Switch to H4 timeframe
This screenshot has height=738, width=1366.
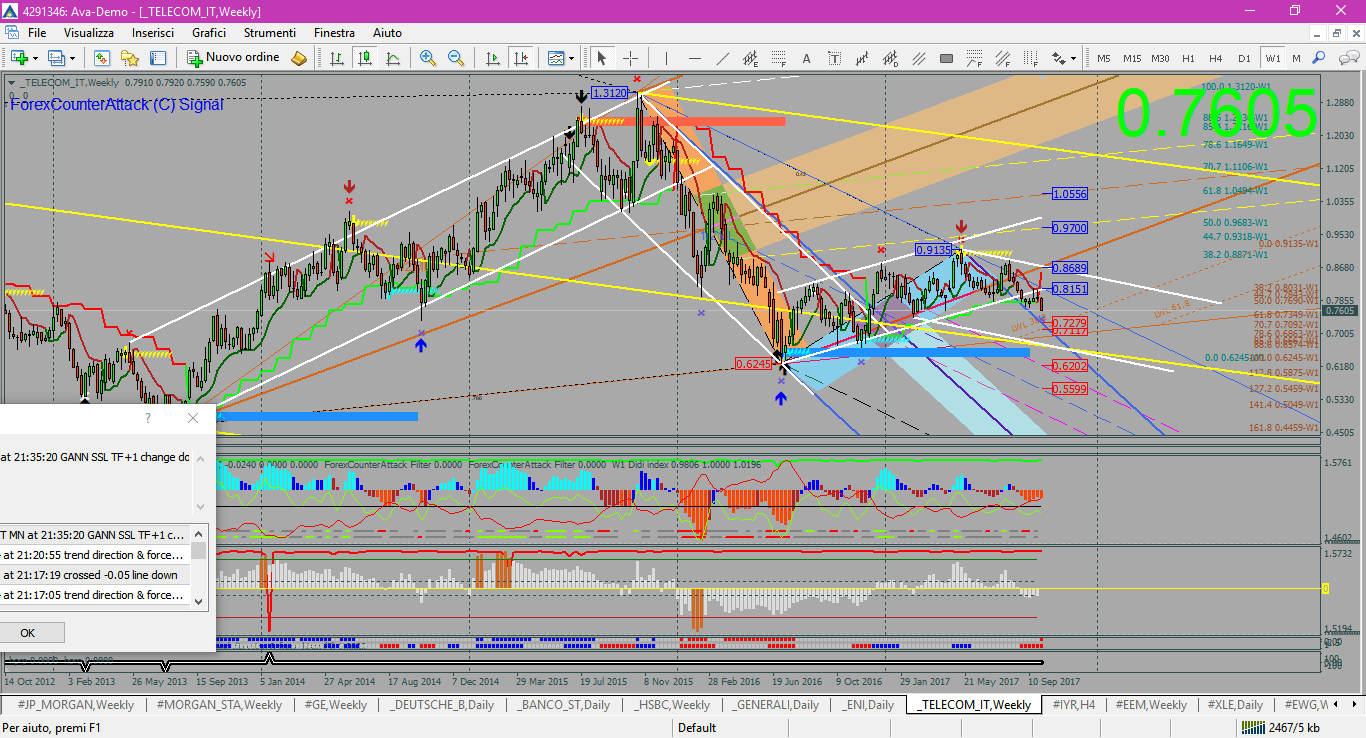(x=1216, y=58)
